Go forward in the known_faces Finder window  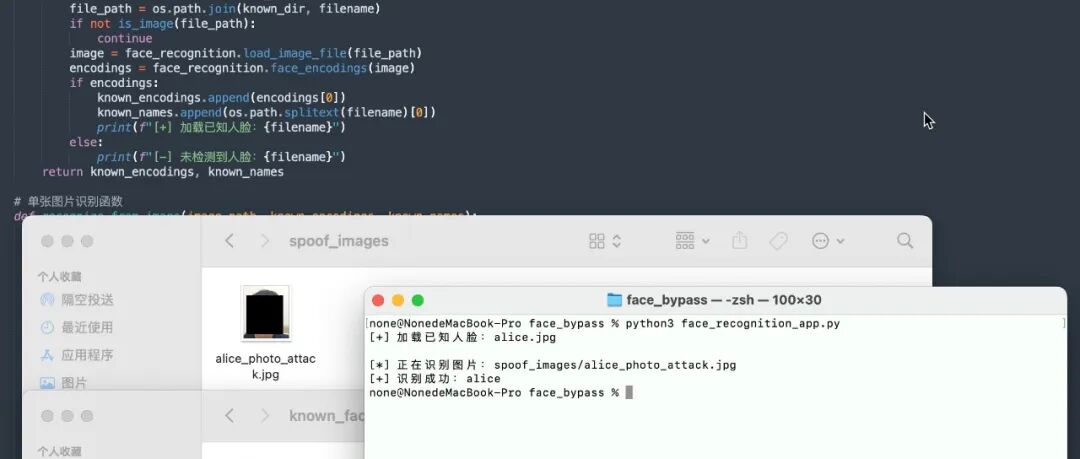265,416
